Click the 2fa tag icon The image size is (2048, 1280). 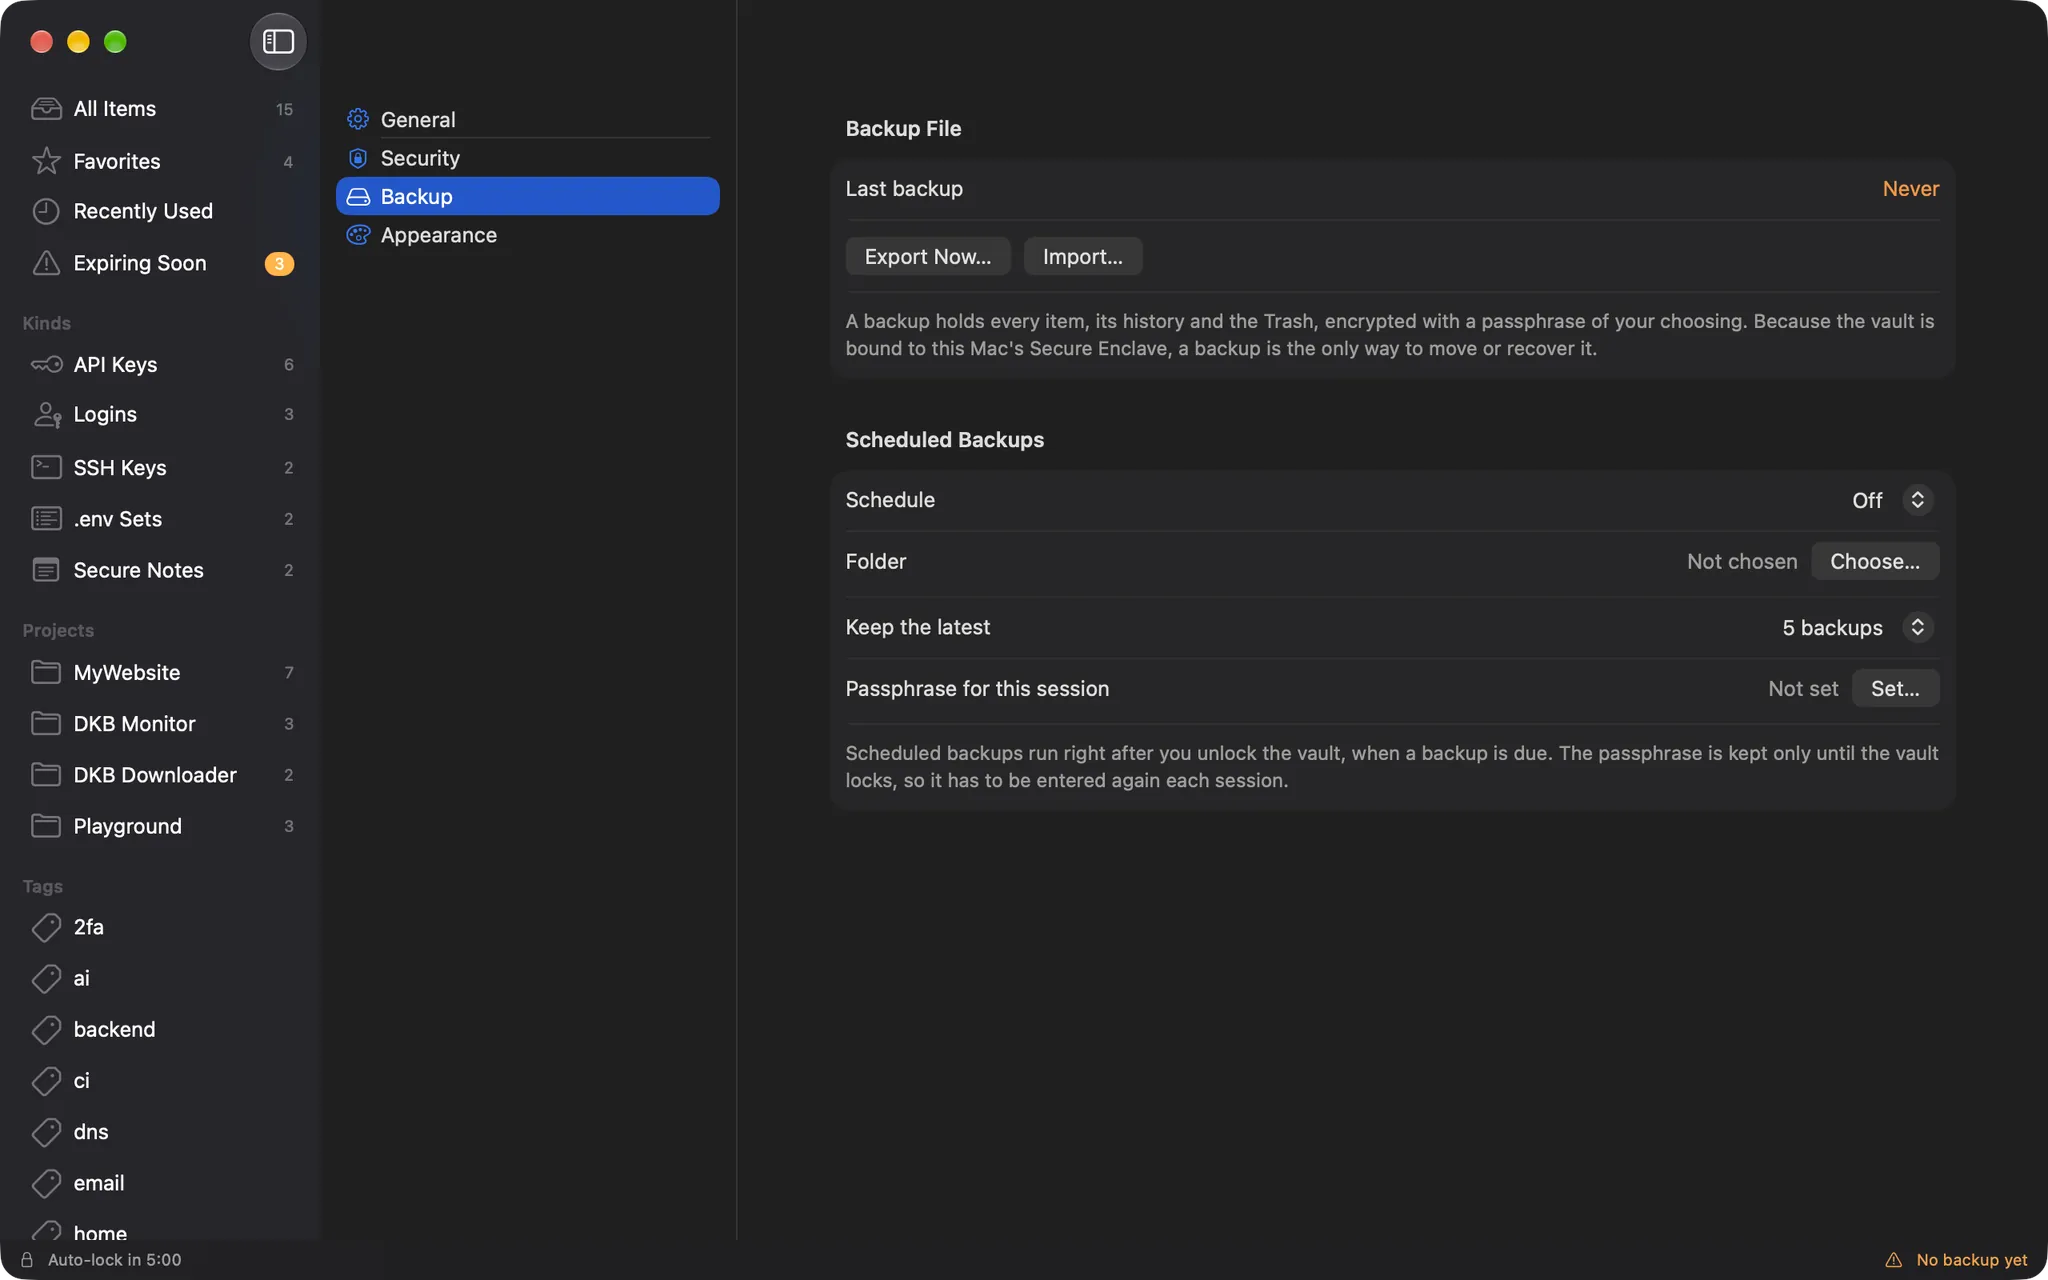(46, 927)
